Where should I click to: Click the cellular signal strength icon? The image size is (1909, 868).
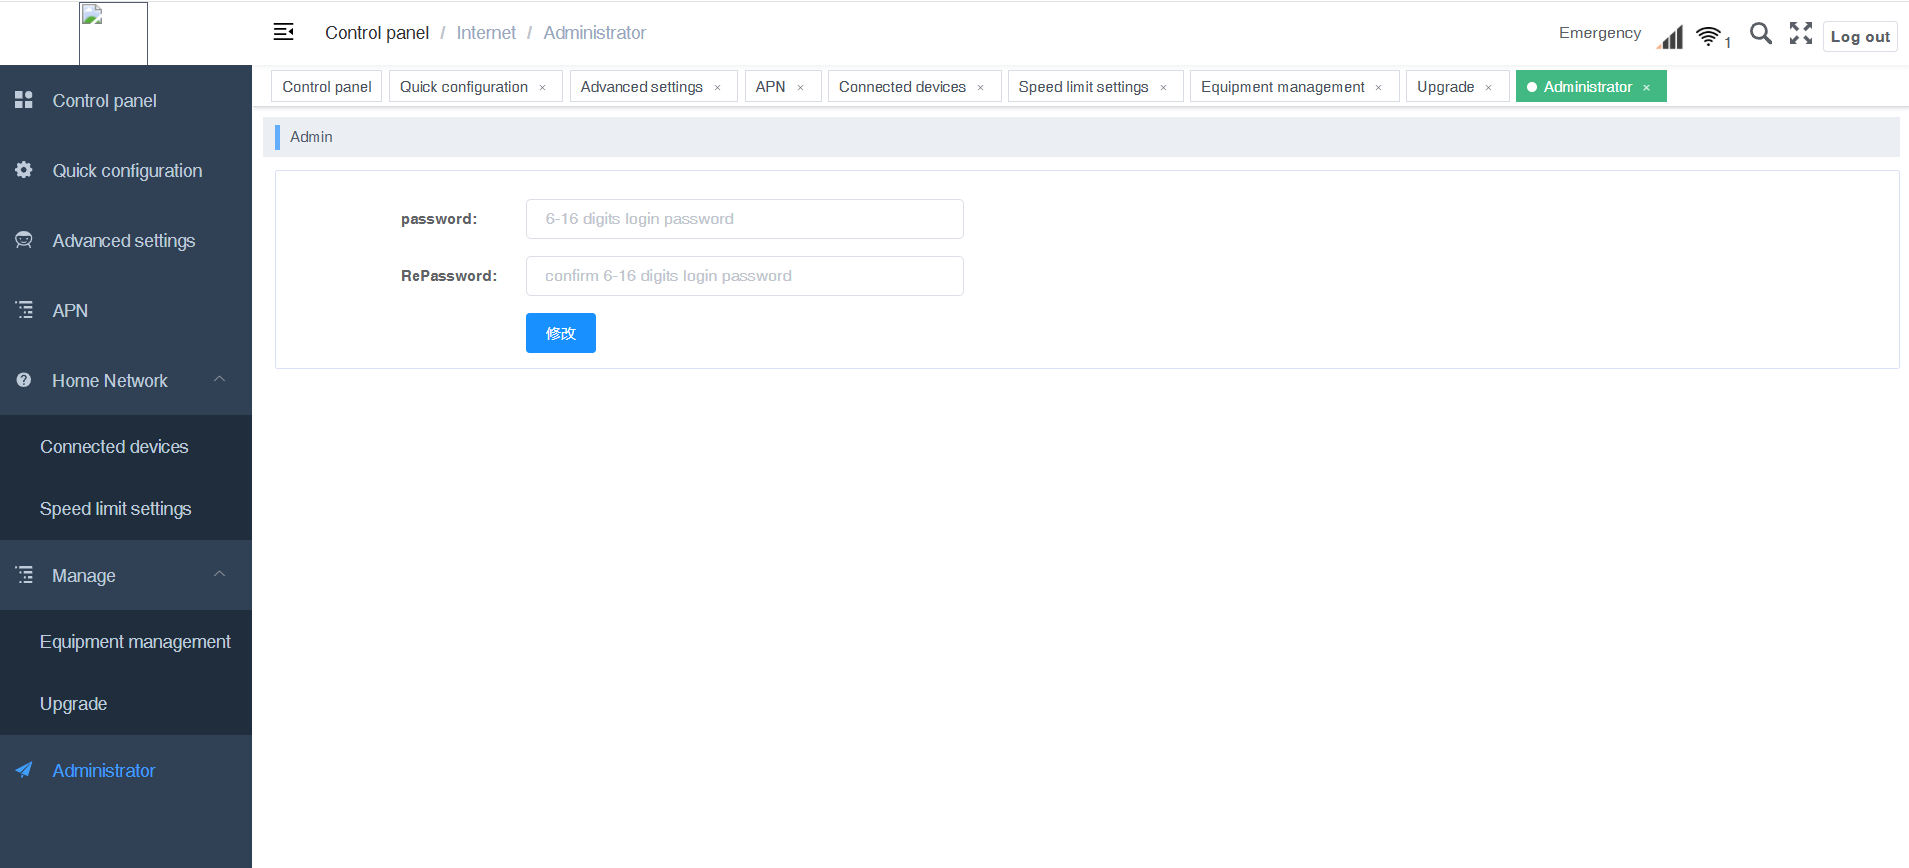click(x=1670, y=38)
